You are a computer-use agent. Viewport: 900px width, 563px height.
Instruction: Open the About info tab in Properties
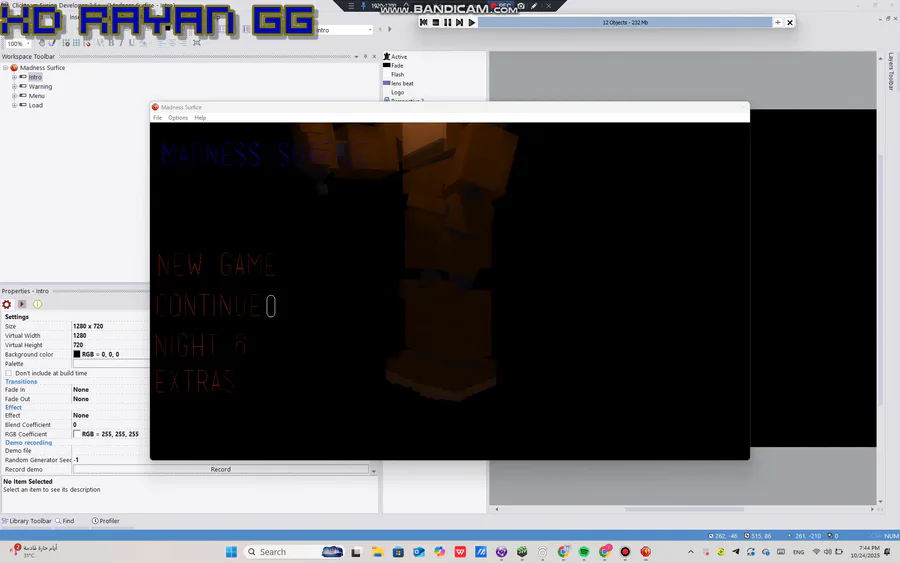[37, 304]
